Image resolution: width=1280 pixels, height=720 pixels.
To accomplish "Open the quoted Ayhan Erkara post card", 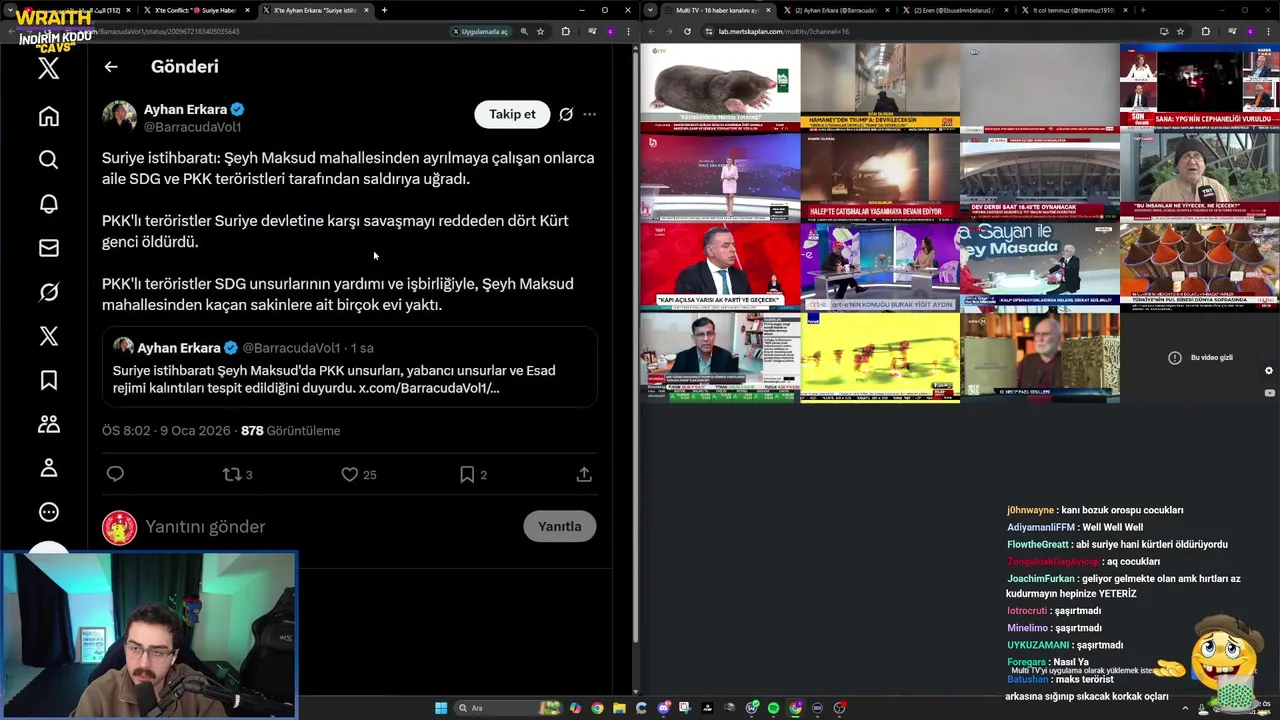I will coord(349,368).
